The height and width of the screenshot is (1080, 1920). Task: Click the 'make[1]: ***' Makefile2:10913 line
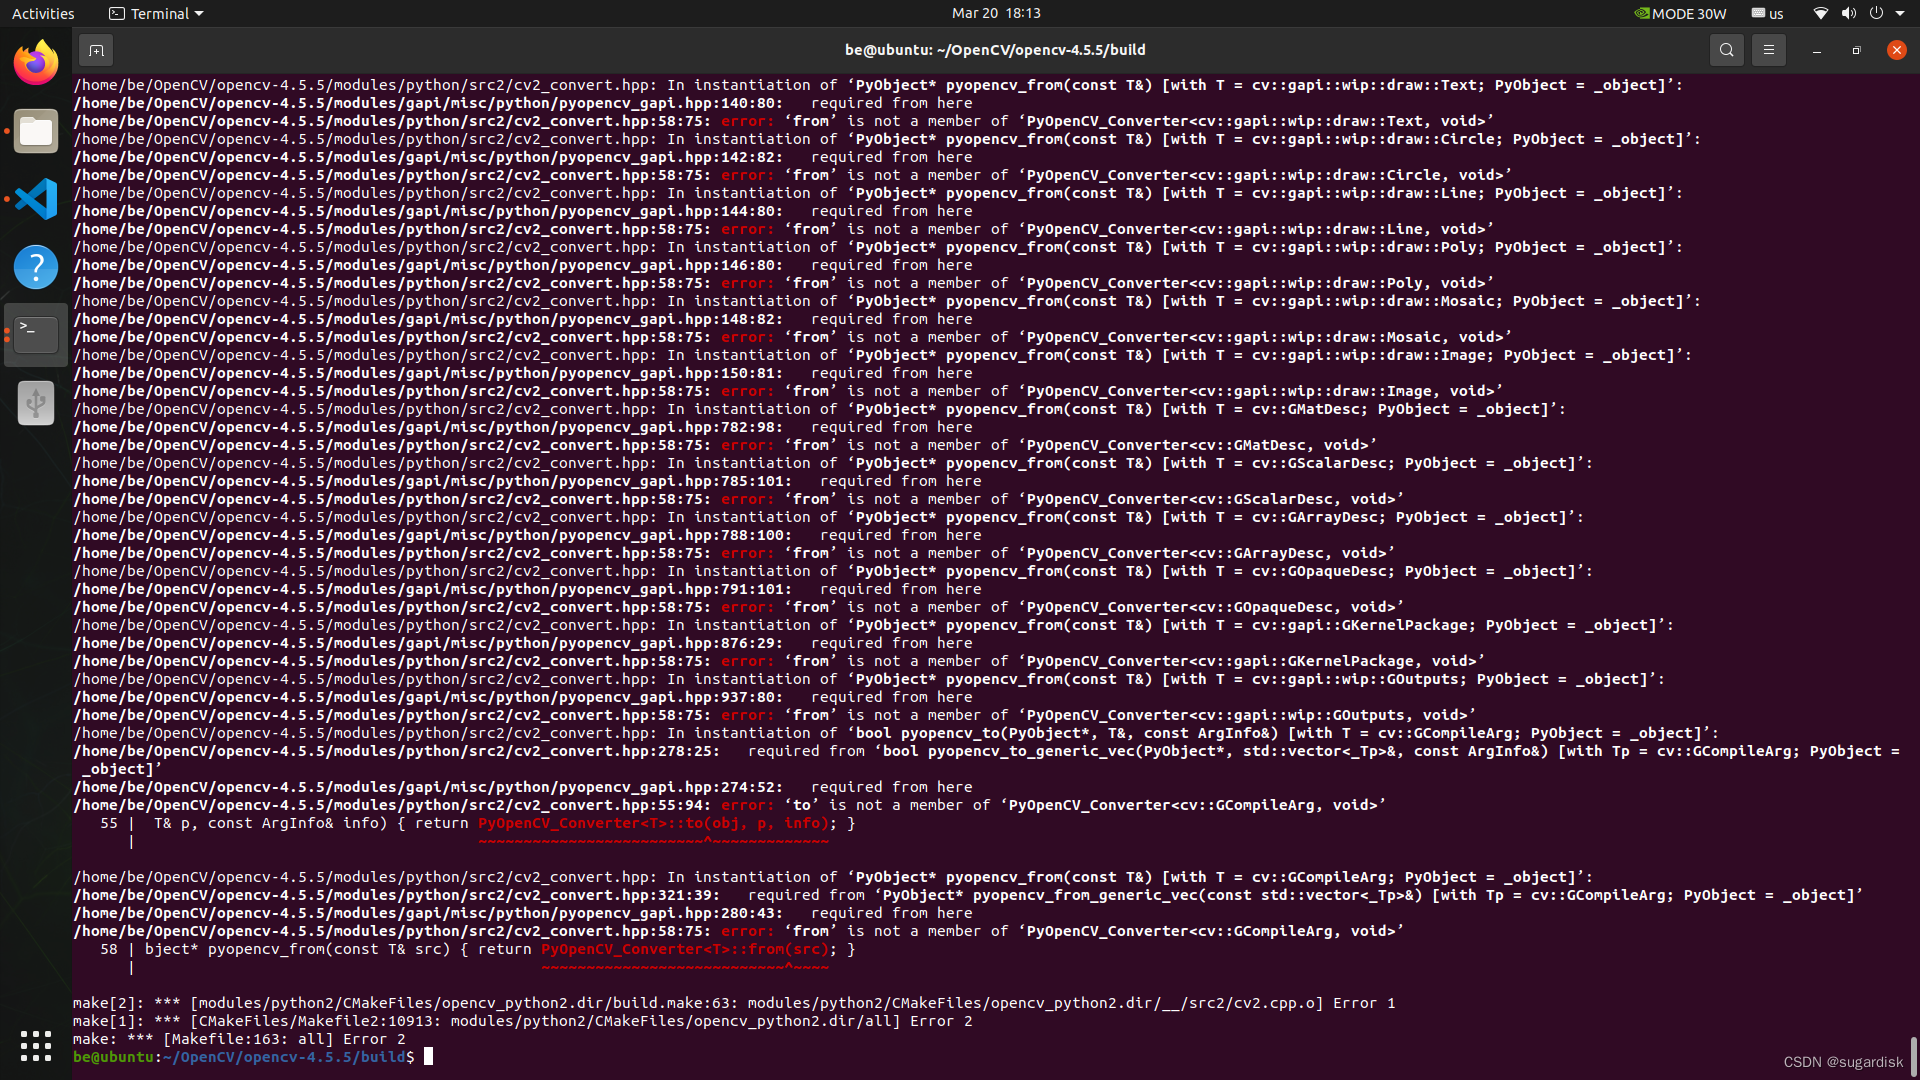click(522, 1021)
